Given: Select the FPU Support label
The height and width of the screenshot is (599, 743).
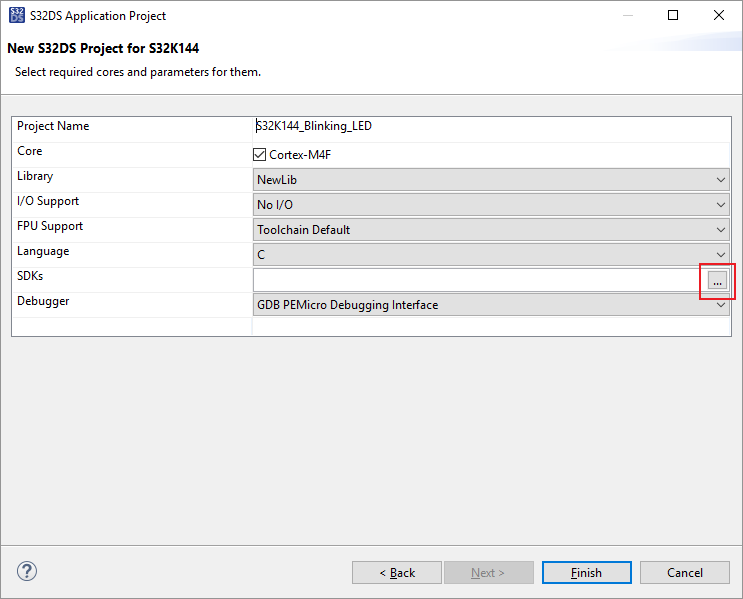Looking at the screenshot, I should (x=50, y=227).
